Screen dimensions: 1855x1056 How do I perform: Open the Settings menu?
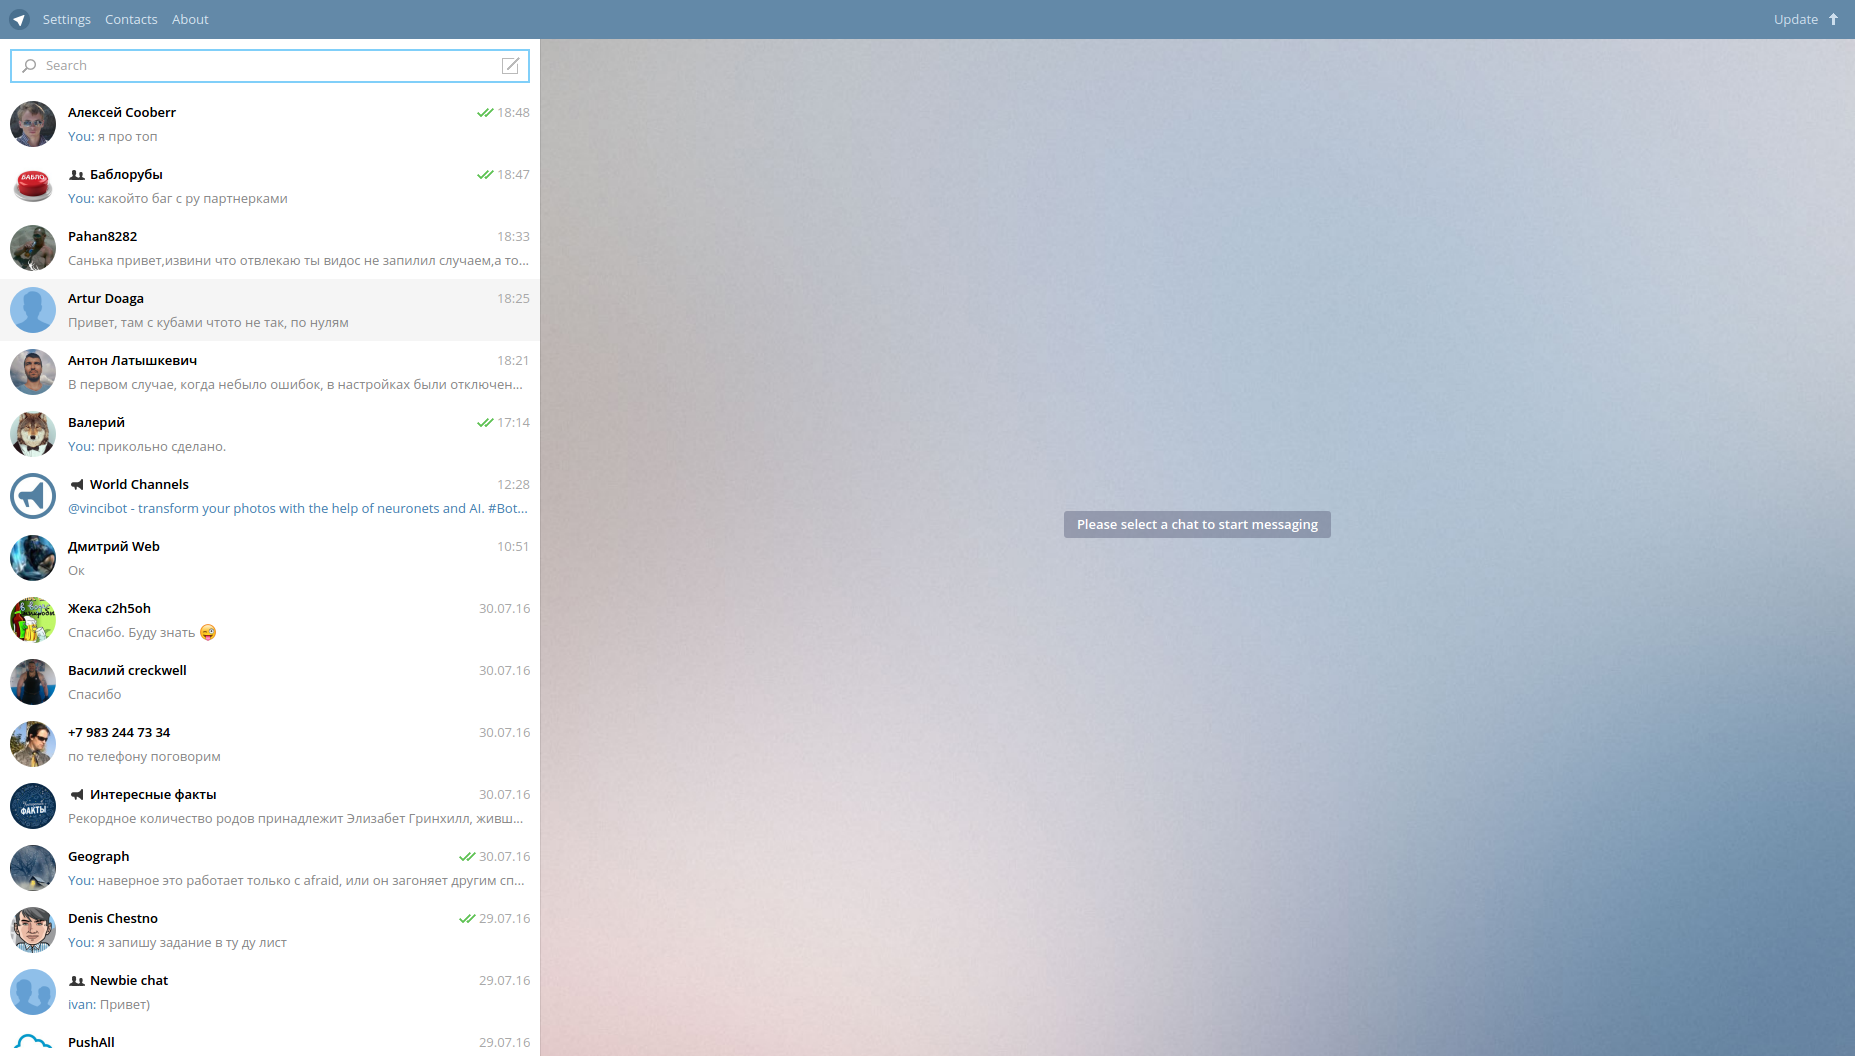[66, 19]
